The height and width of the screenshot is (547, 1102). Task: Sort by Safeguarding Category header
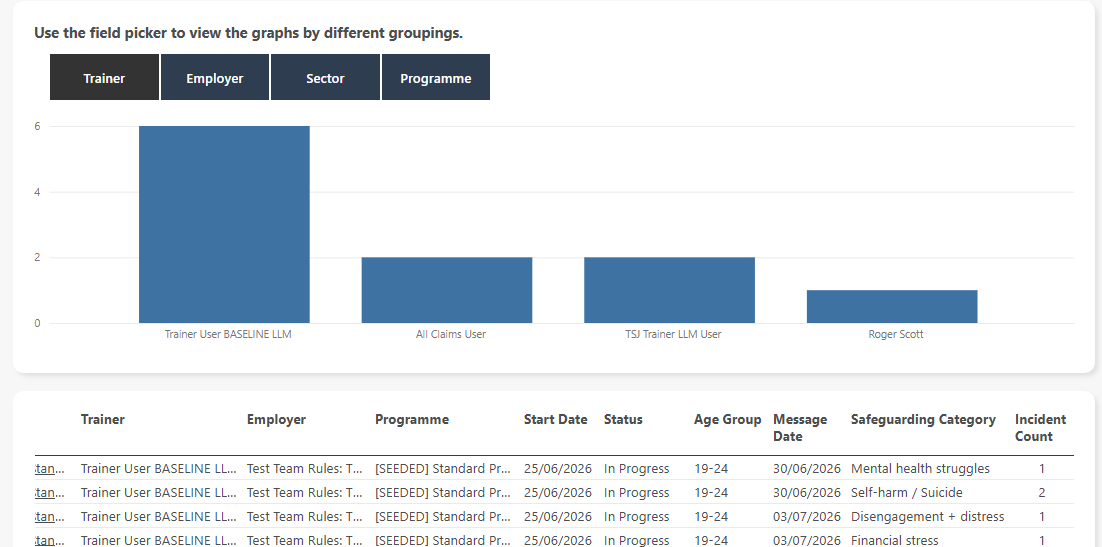(x=923, y=420)
